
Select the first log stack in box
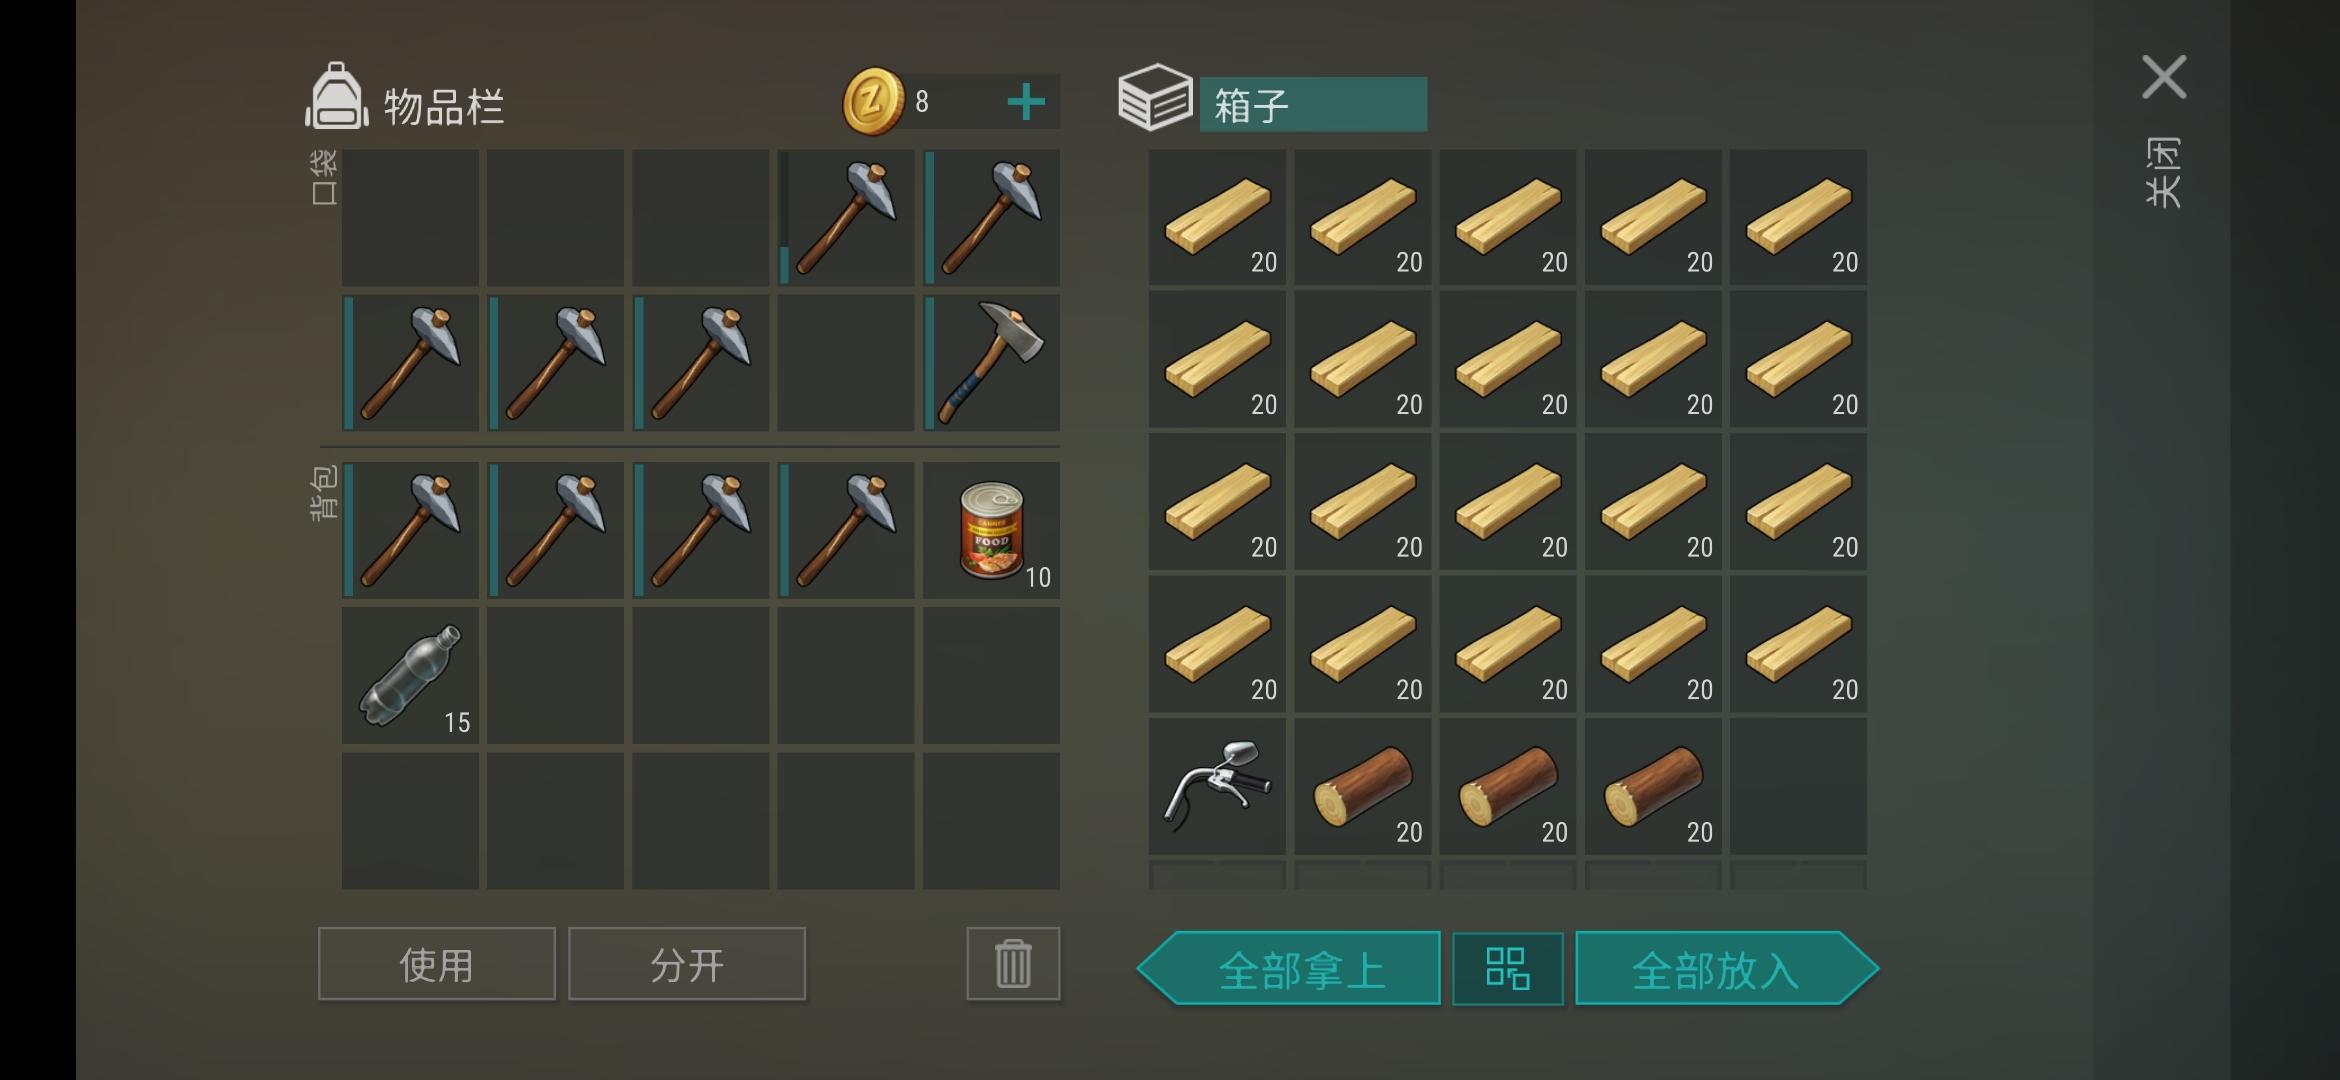point(1362,786)
